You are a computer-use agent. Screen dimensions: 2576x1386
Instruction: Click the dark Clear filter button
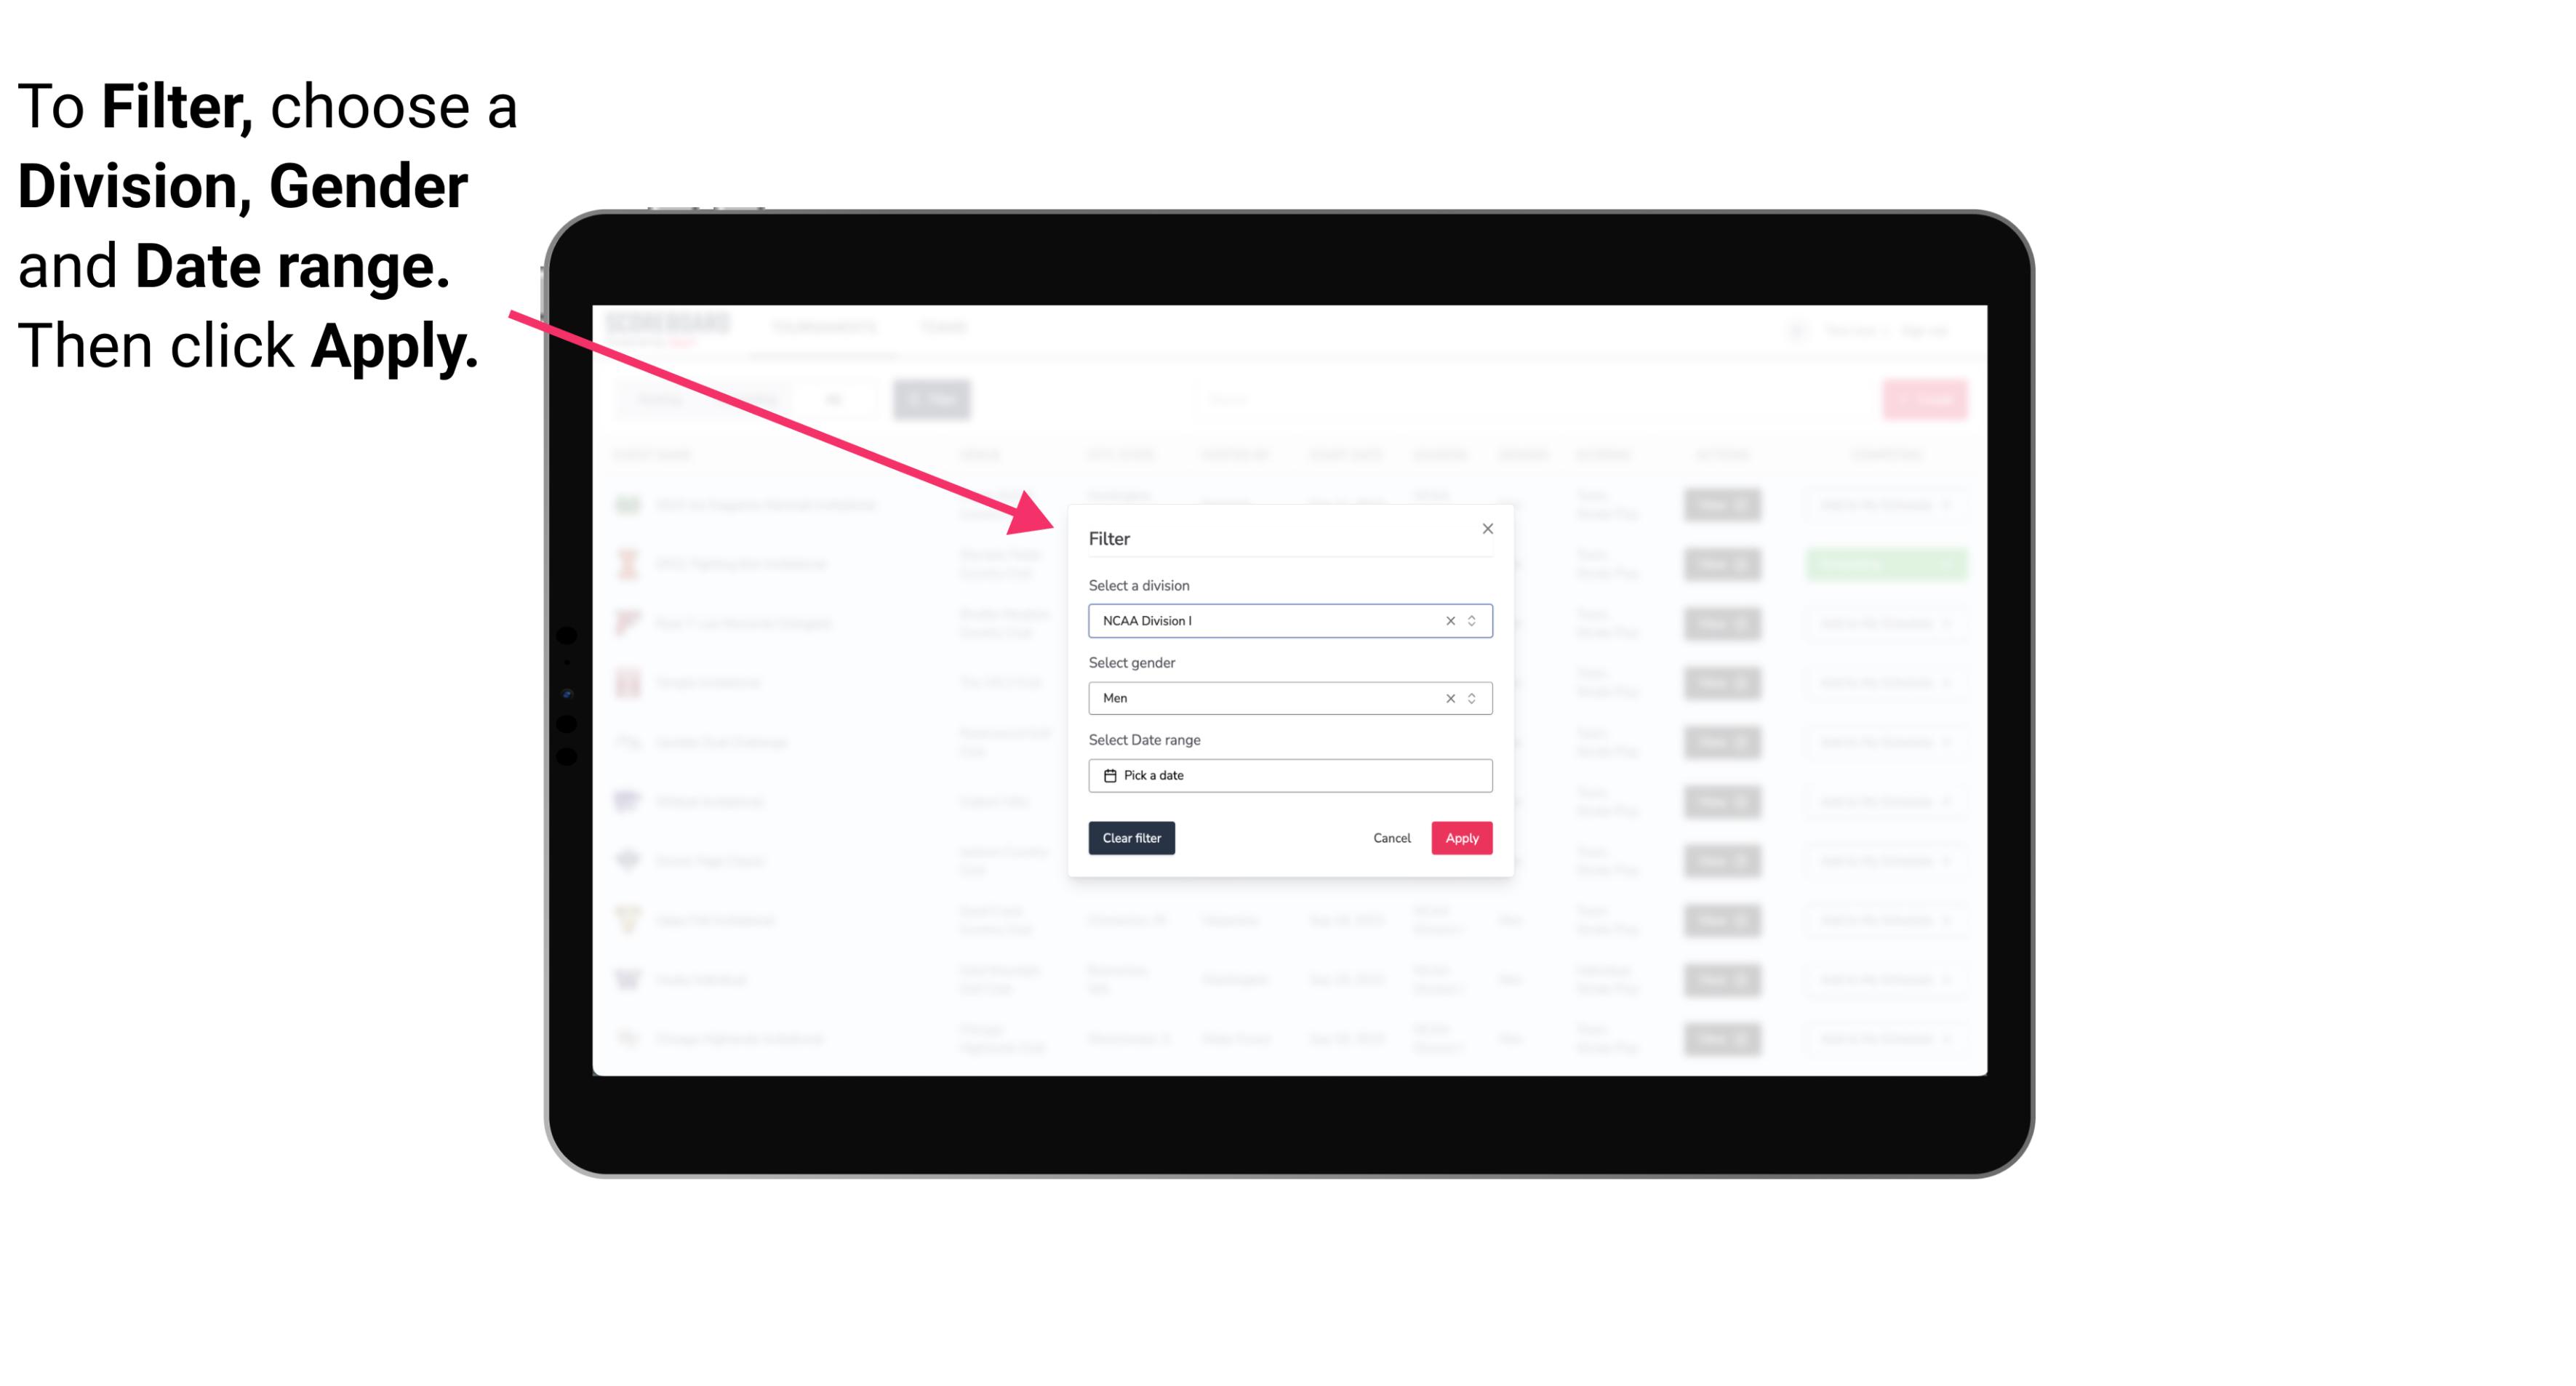(1132, 838)
